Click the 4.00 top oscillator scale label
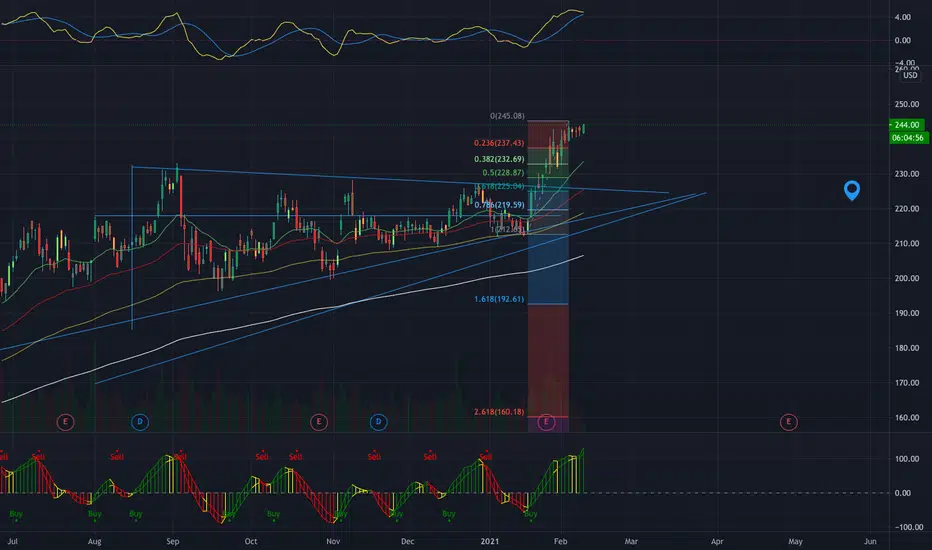The image size is (932, 550). (x=902, y=17)
